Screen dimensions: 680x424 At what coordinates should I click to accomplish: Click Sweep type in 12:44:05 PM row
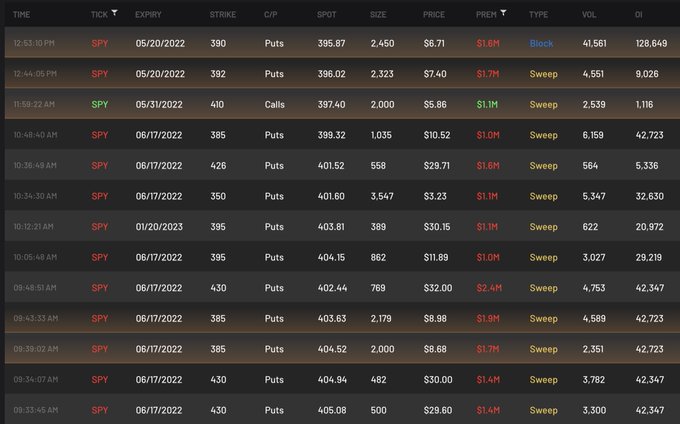click(x=543, y=74)
